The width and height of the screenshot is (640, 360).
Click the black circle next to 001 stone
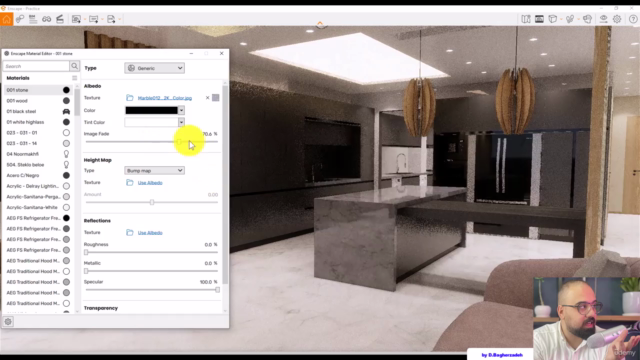click(x=66, y=90)
